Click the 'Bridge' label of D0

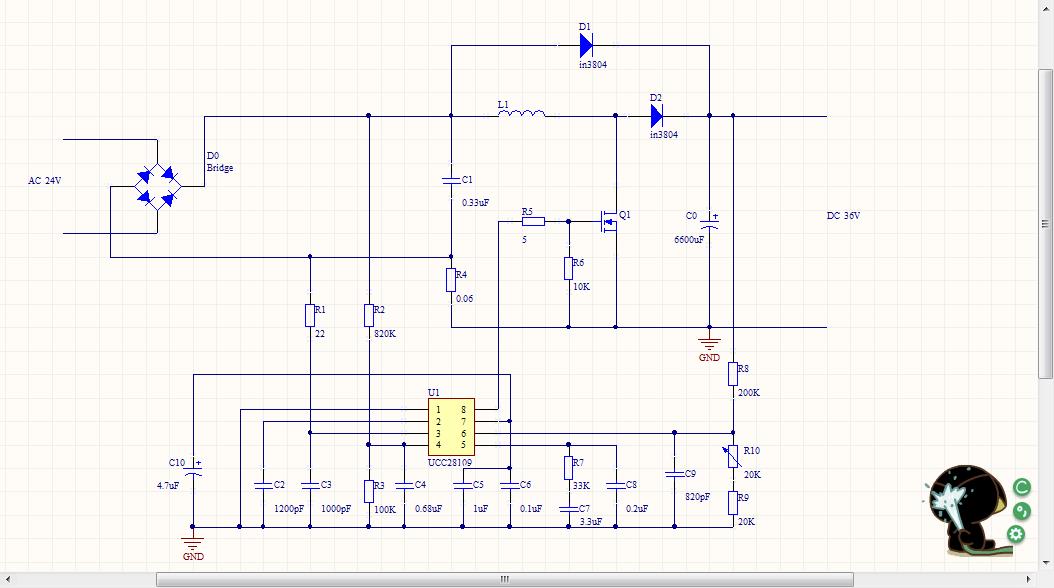220,168
